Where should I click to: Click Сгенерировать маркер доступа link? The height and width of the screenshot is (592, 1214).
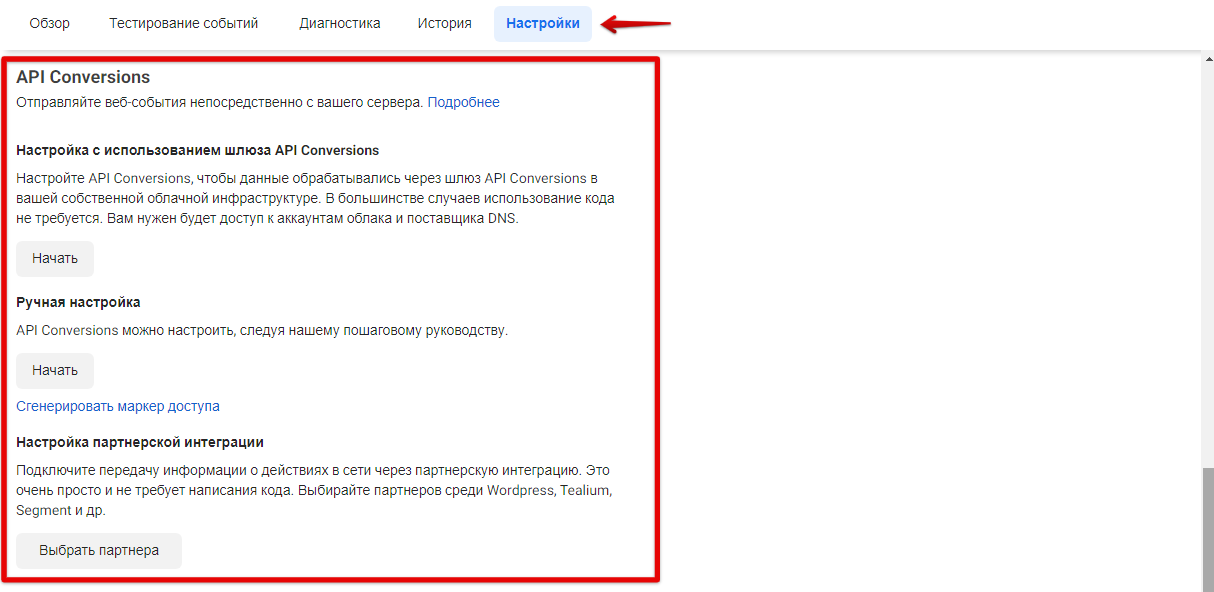pos(118,406)
